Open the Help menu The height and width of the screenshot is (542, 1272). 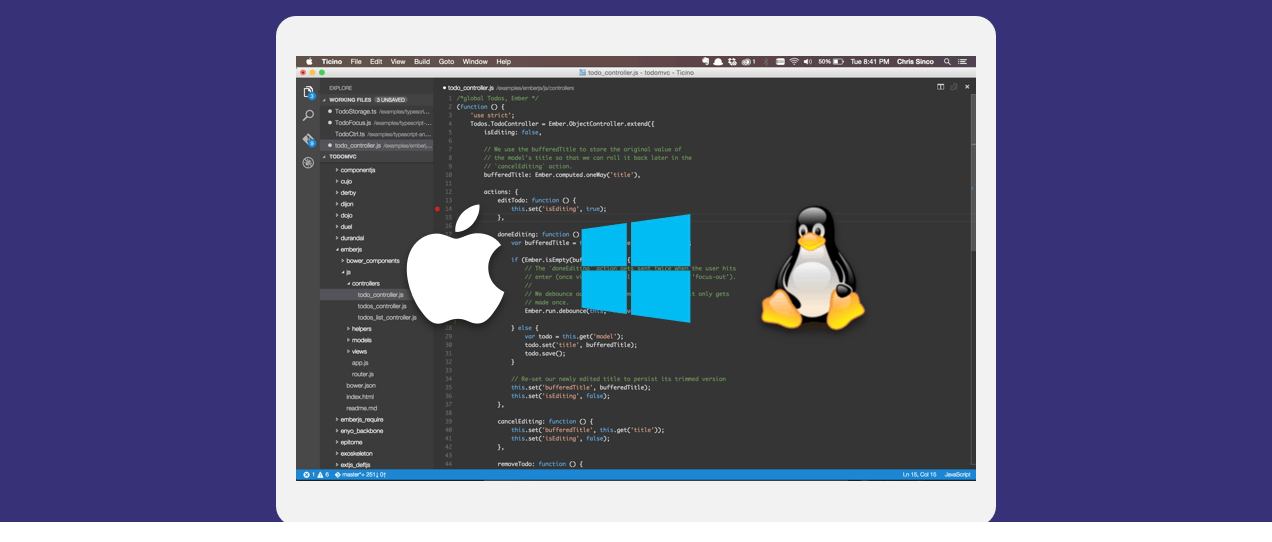[503, 61]
